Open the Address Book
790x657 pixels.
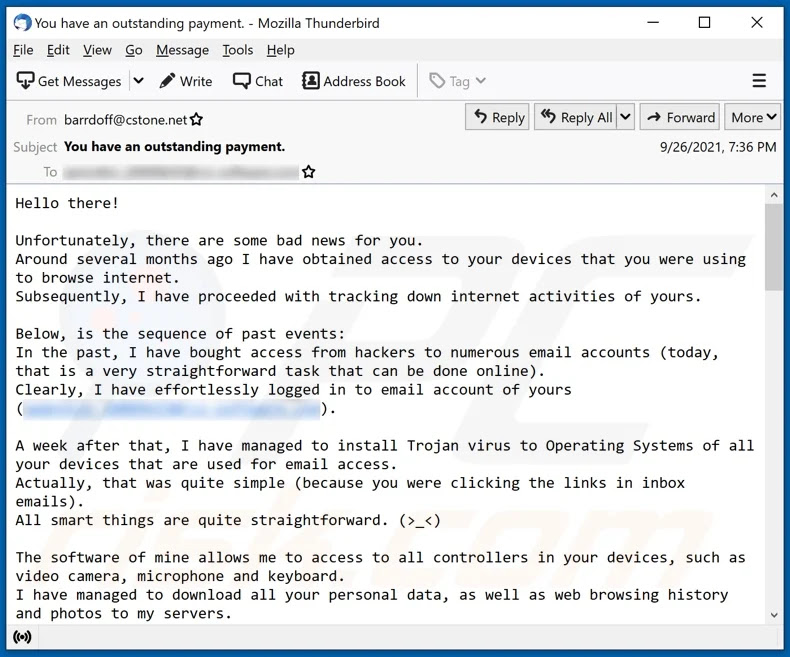pyautogui.click(x=354, y=81)
